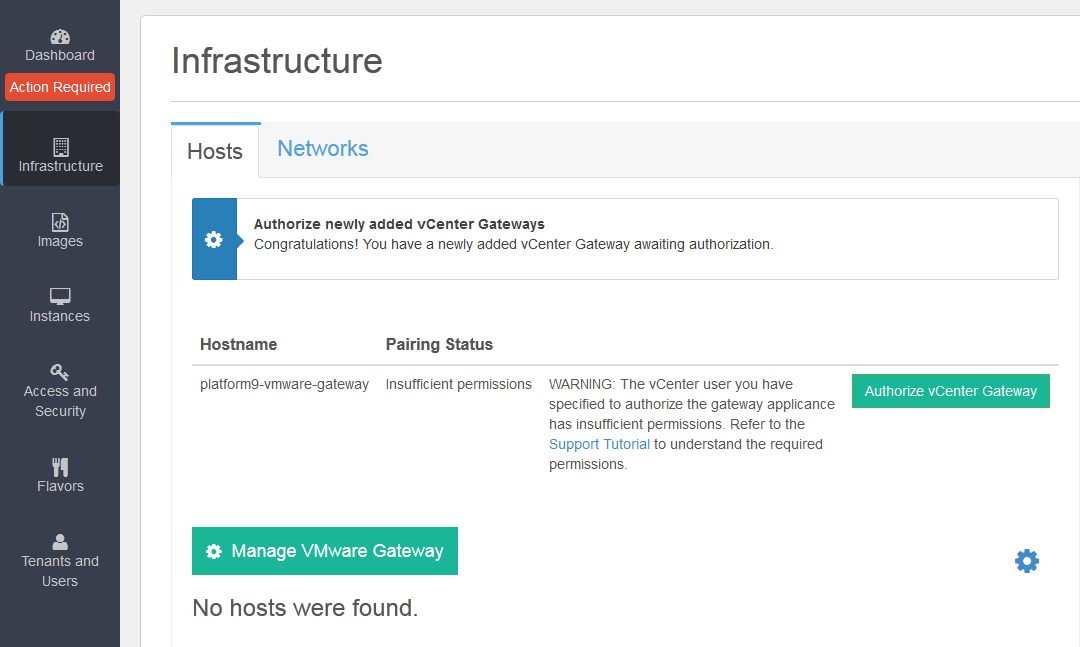
Task: Go to Flavors via the cutlery icon
Action: 60,467
